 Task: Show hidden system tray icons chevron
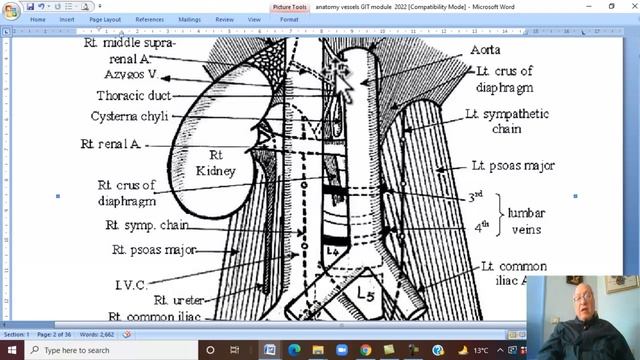500,350
